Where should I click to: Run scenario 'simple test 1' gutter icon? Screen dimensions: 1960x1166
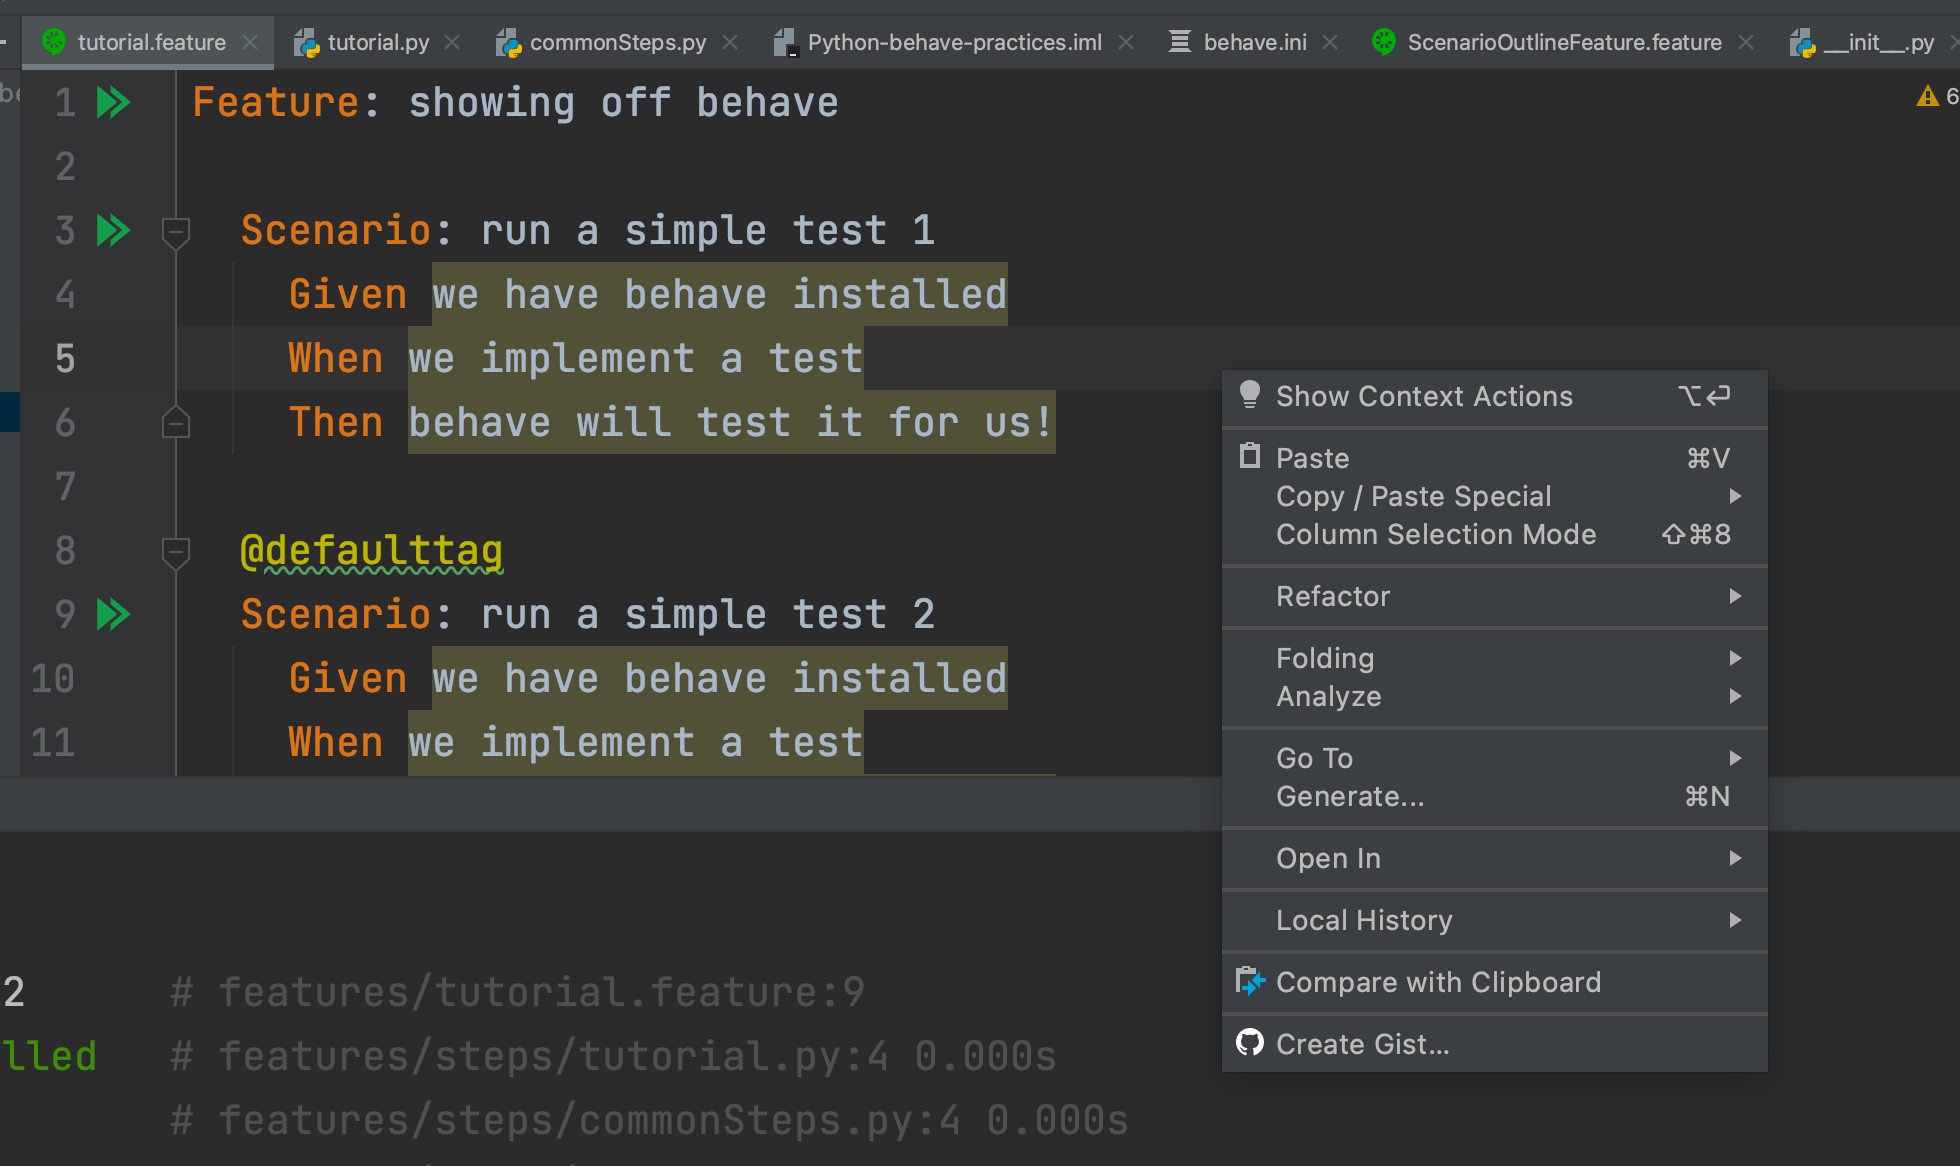point(113,230)
